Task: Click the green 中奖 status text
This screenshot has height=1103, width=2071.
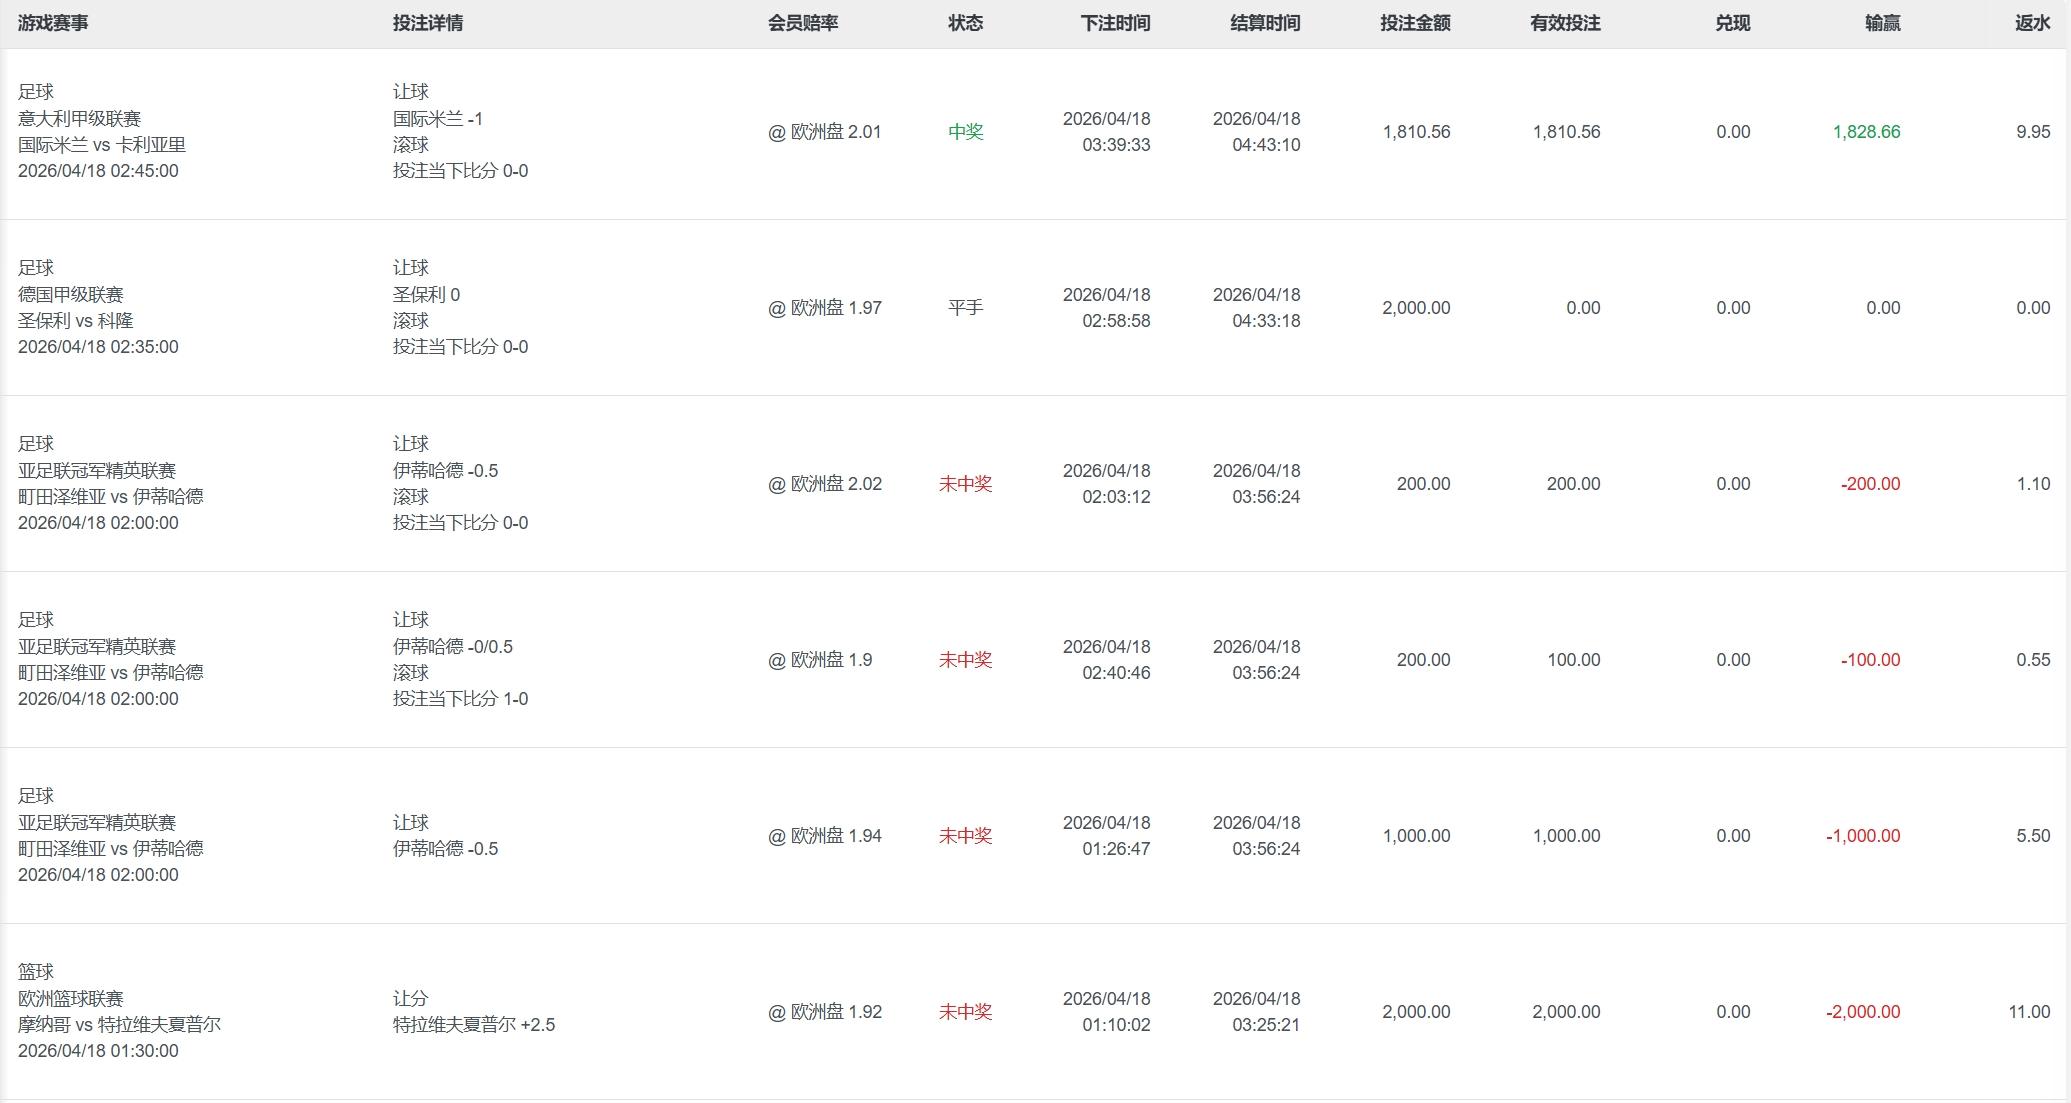Action: 965,132
